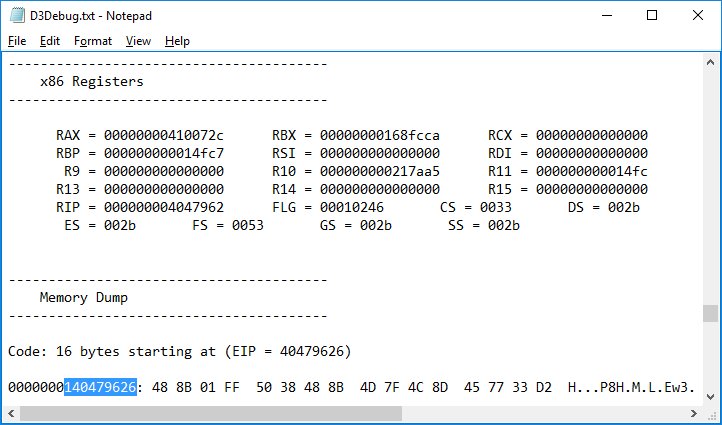Click the RDI register label
The width and height of the screenshot is (722, 425).
pyautogui.click(x=500, y=153)
